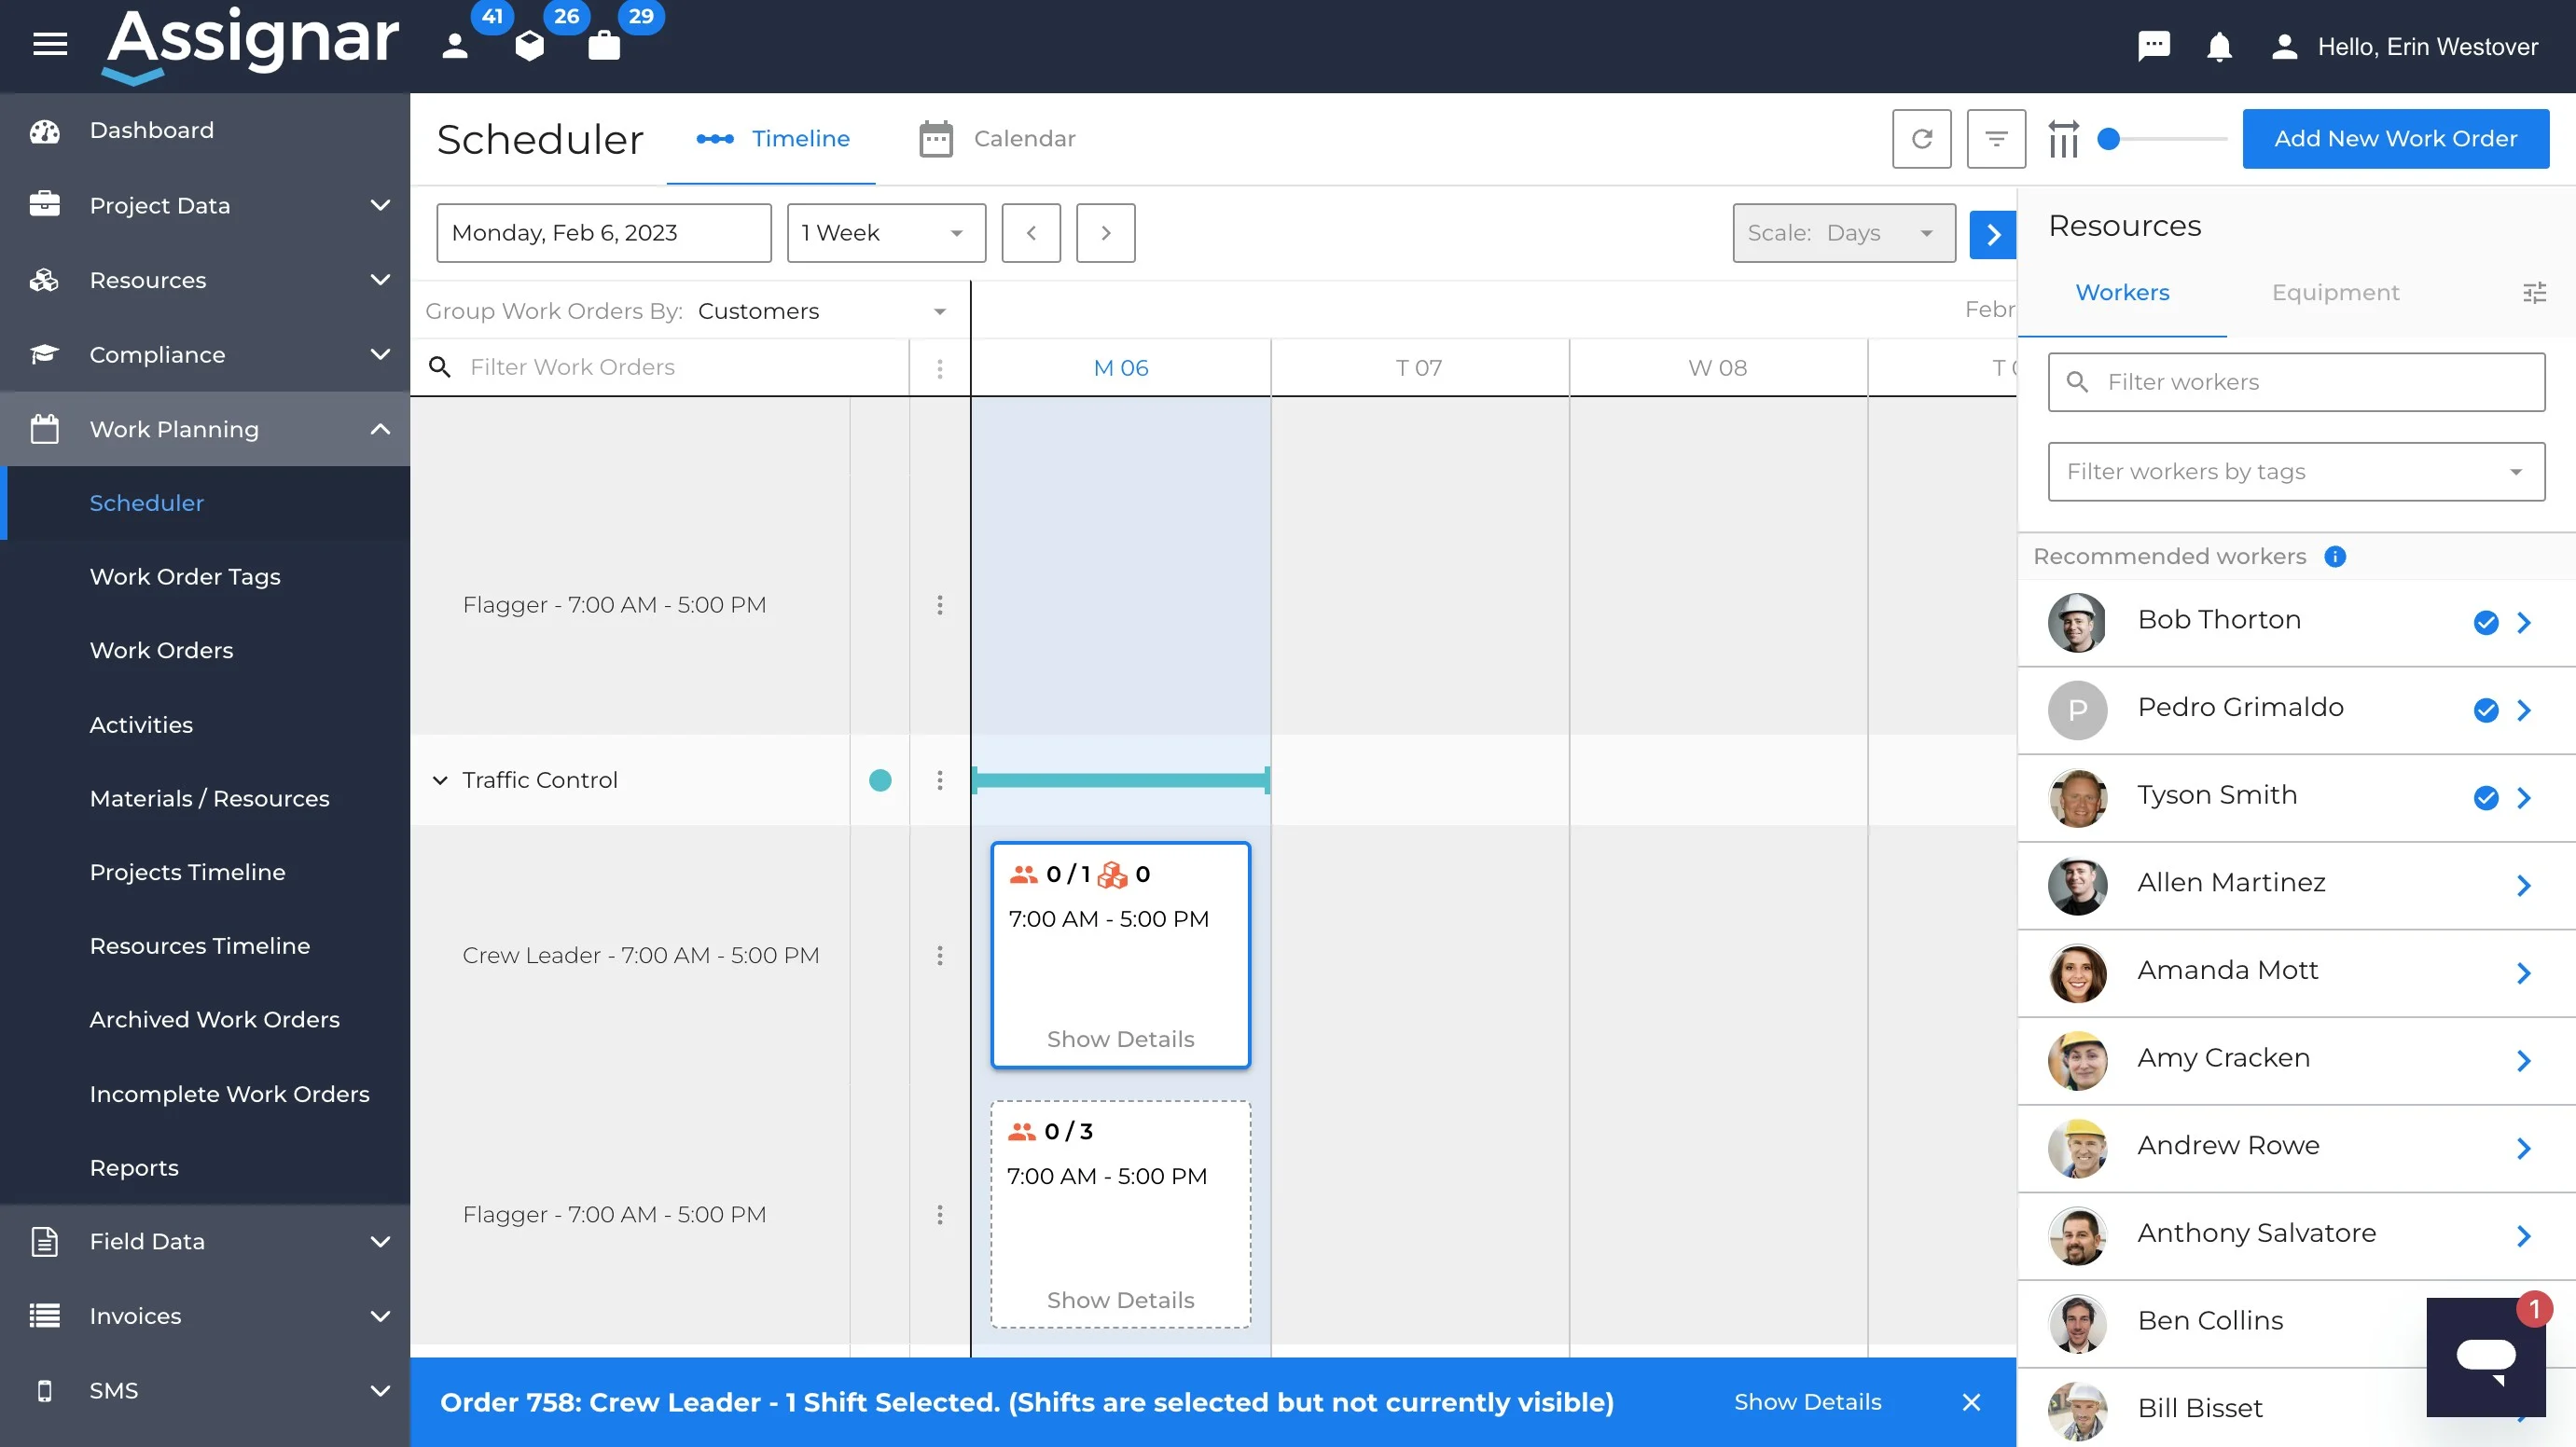This screenshot has width=2576, height=1447.
Task: Click the refresh scheduler icon
Action: tap(1921, 139)
